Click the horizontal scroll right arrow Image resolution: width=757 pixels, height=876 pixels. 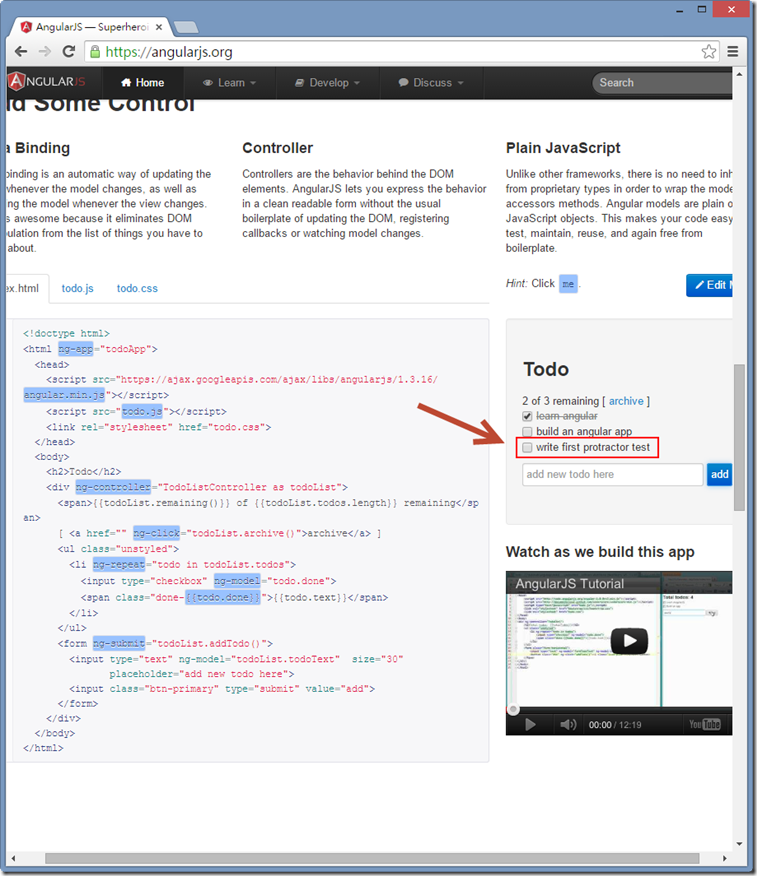[725, 858]
